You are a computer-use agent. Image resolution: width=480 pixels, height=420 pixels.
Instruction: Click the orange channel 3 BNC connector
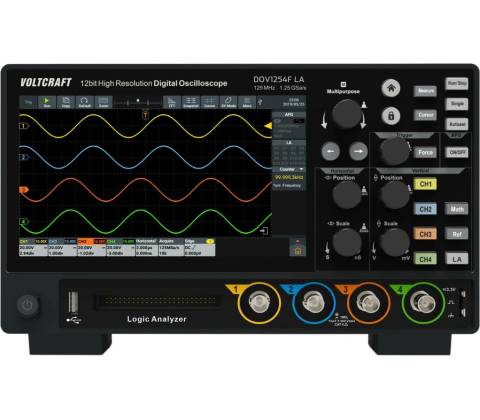click(x=368, y=303)
